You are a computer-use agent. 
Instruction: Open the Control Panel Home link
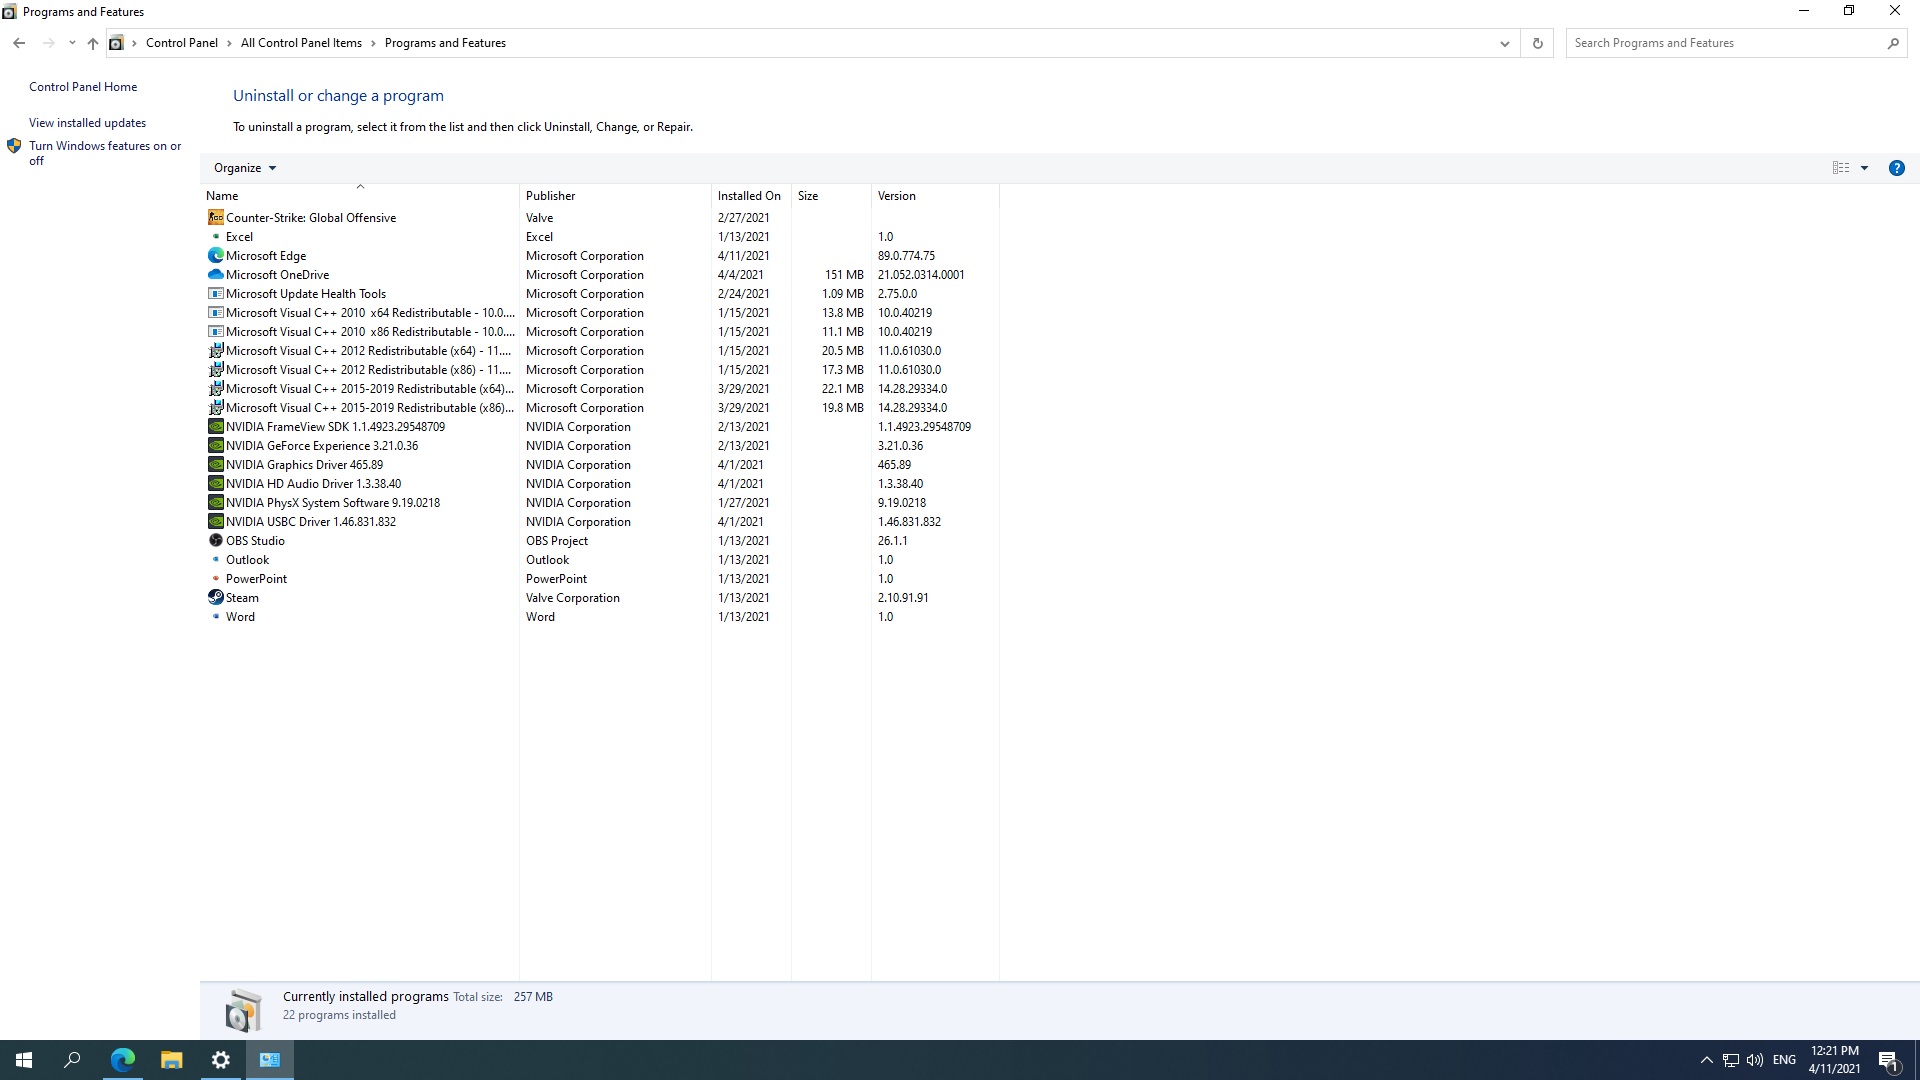(83, 87)
